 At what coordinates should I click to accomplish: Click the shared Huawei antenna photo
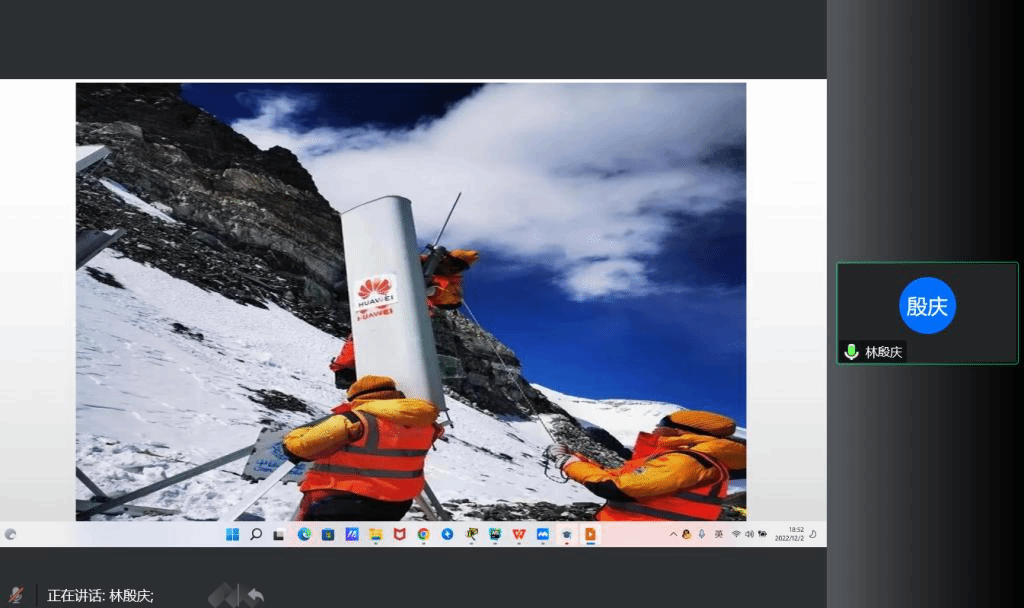click(x=410, y=300)
